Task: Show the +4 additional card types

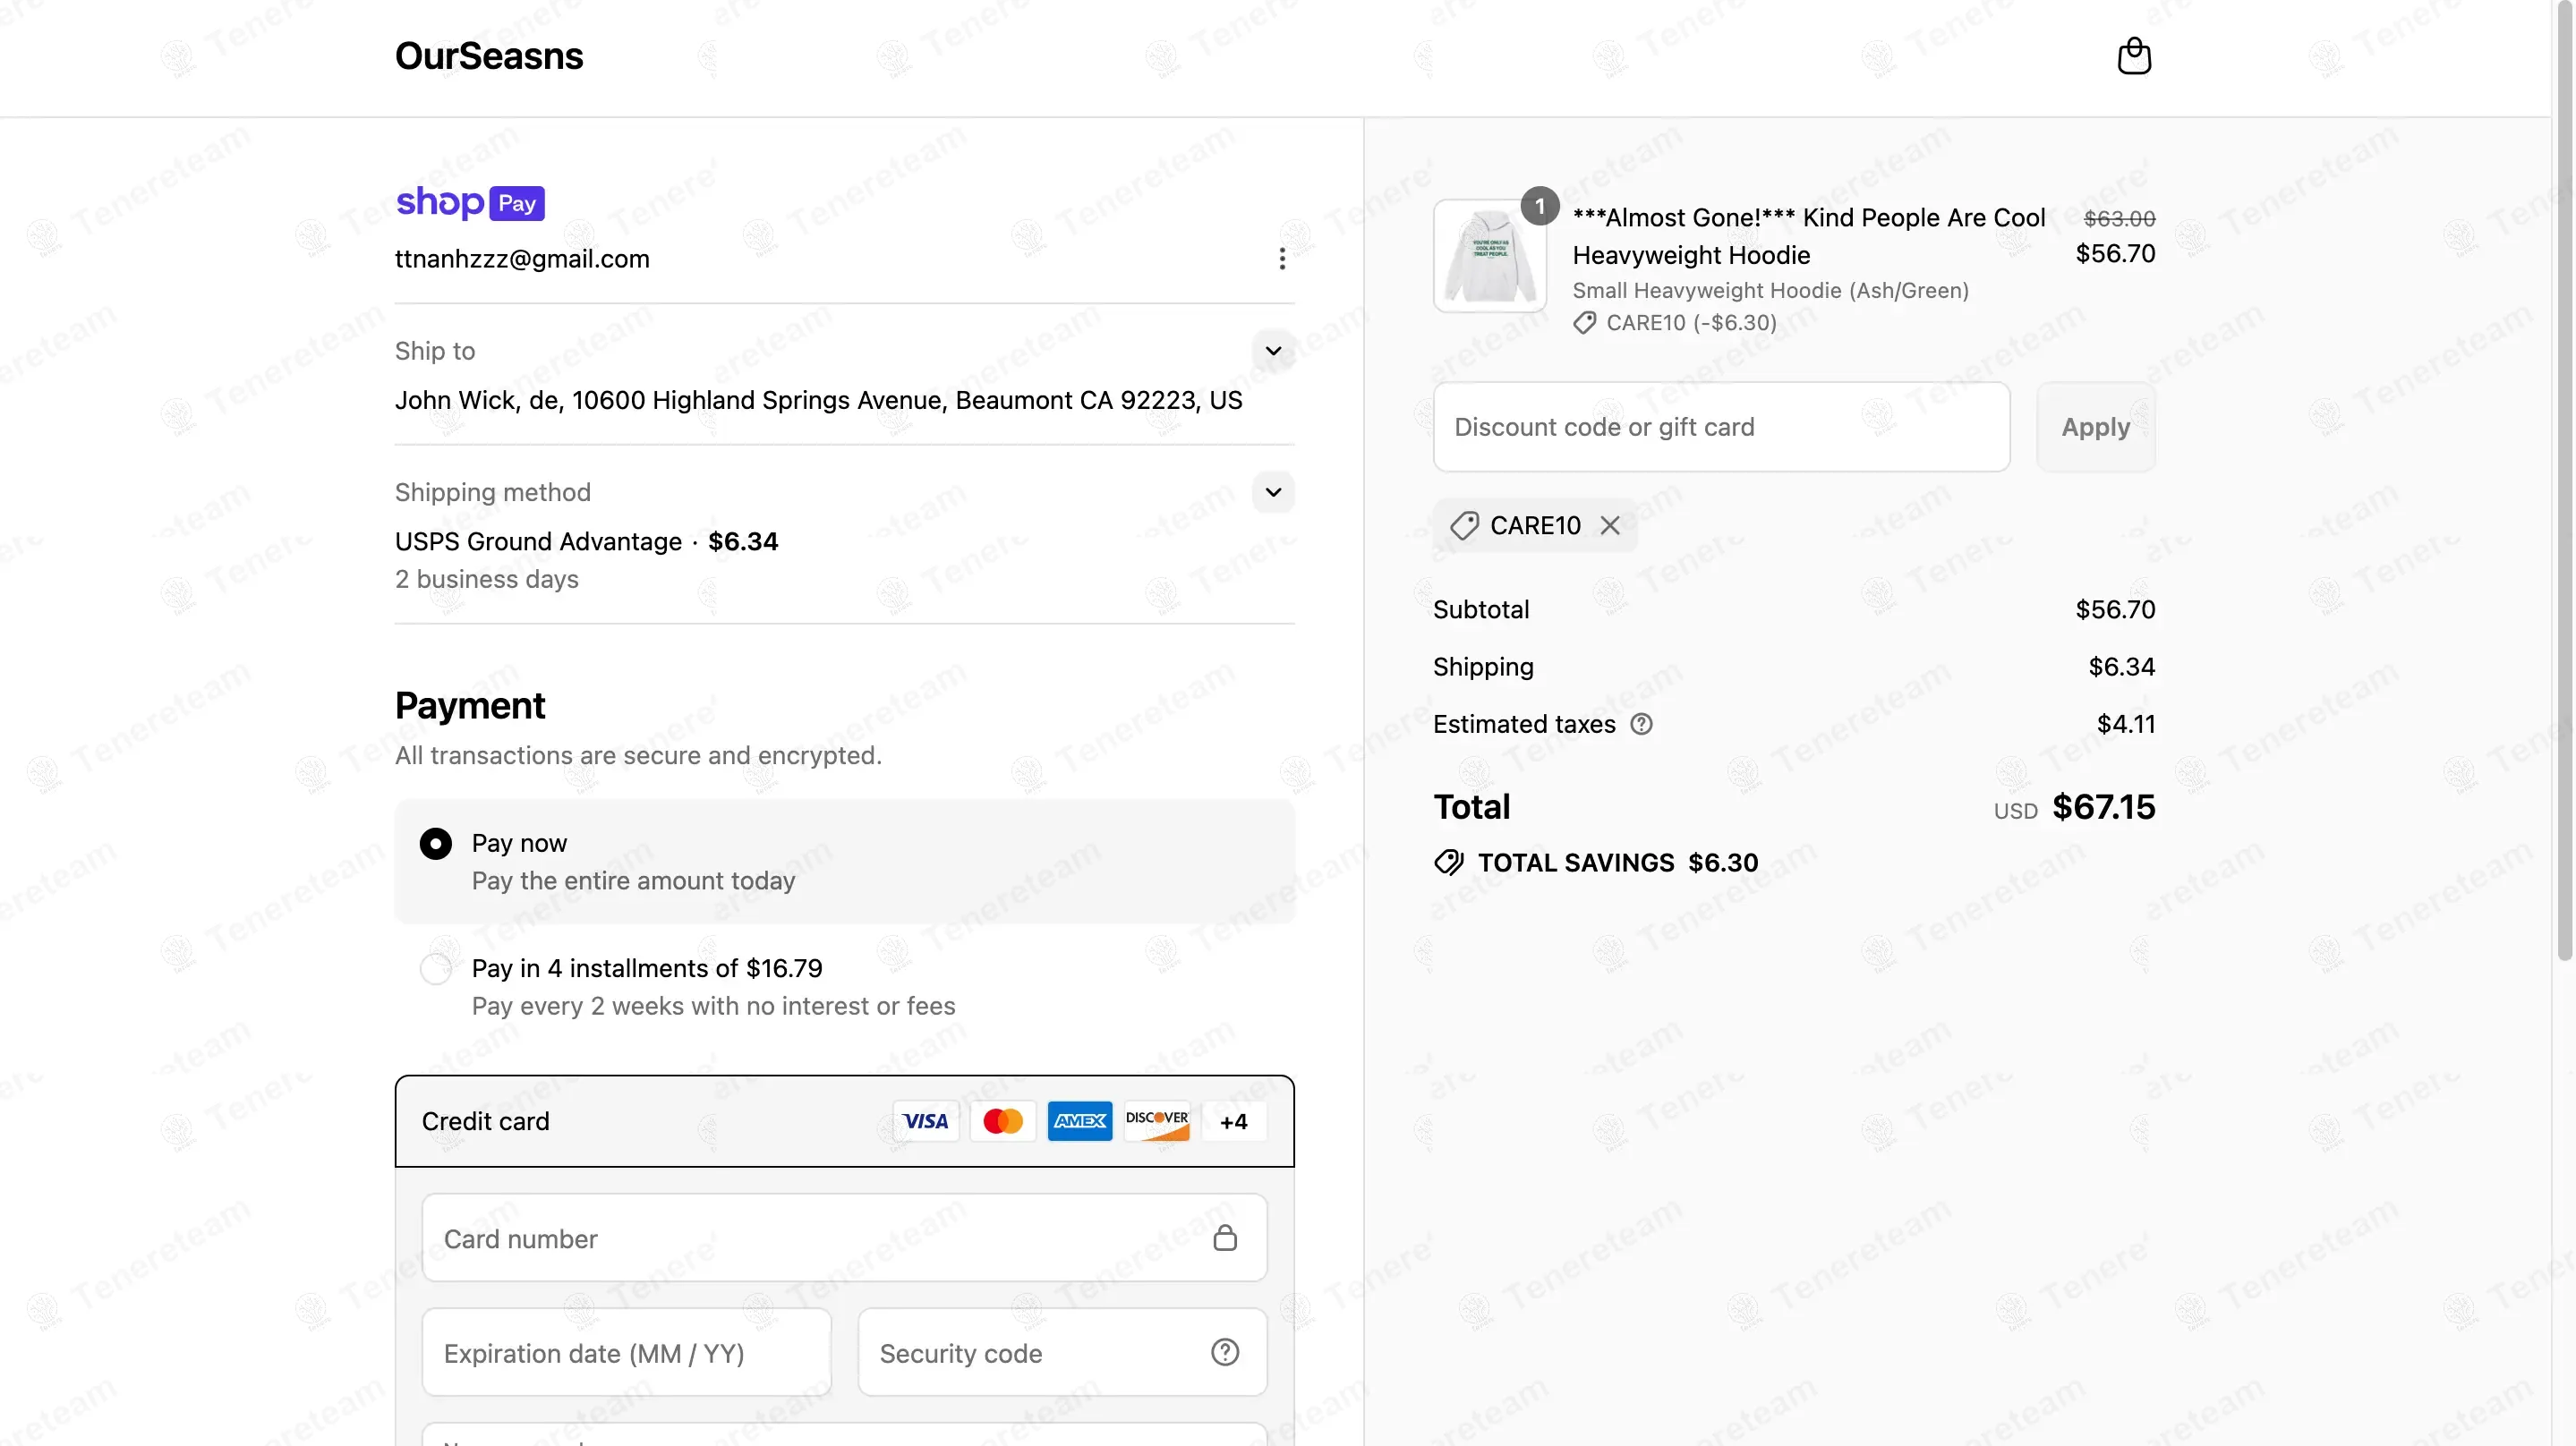Action: tap(1234, 1121)
